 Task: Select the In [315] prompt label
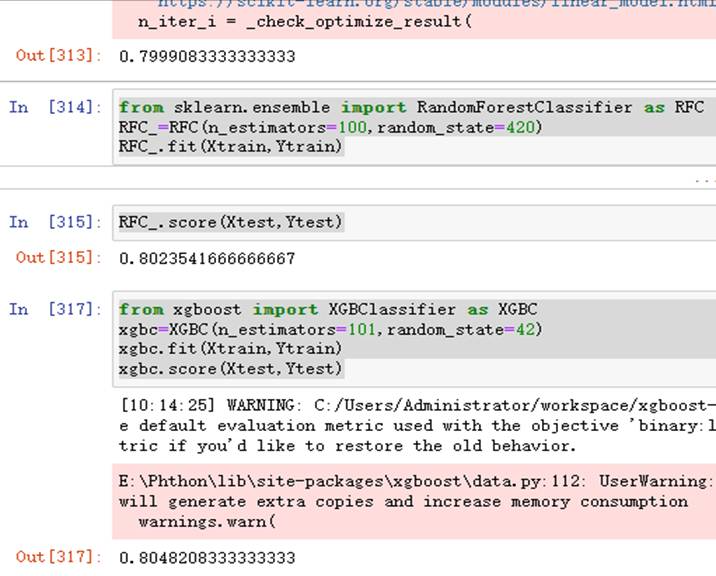click(x=55, y=222)
